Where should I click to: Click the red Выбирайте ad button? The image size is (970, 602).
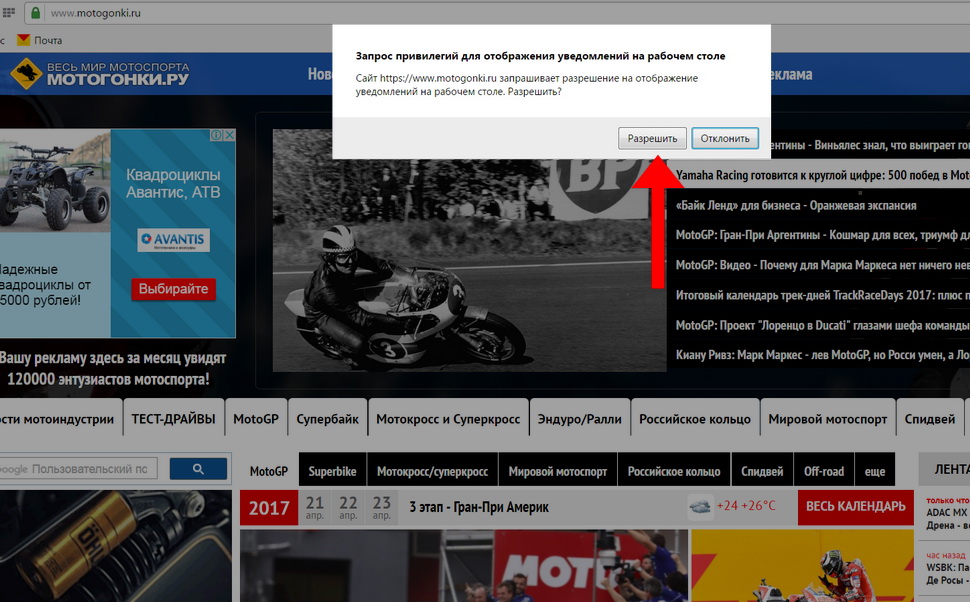click(173, 289)
